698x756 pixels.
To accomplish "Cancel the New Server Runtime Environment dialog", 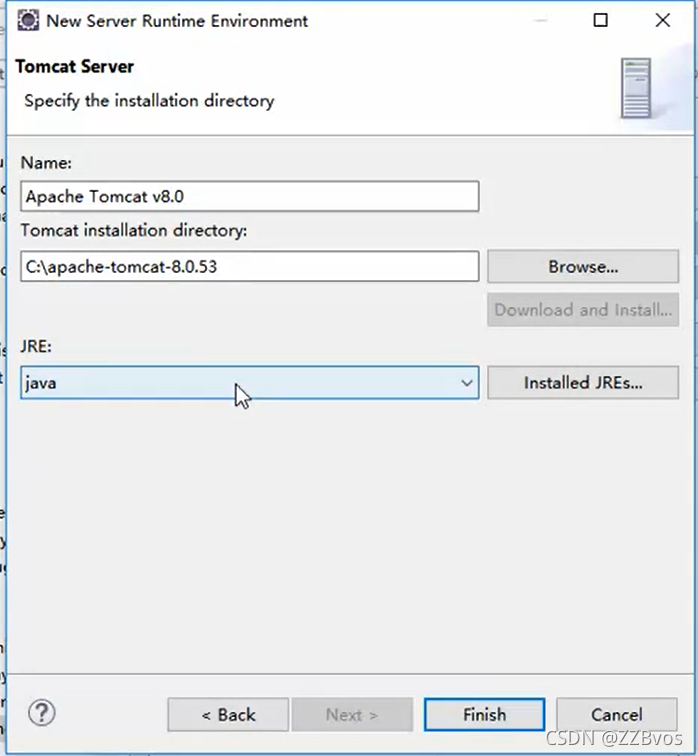I will tap(617, 715).
